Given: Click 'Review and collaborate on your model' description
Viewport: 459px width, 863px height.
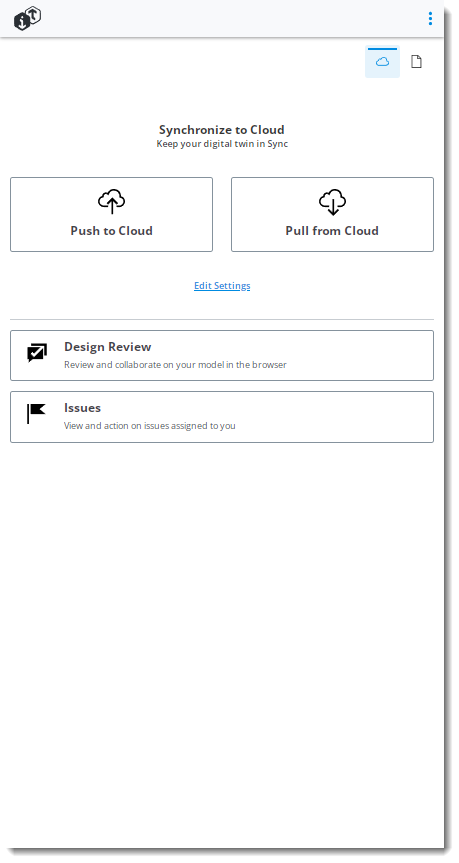Looking at the screenshot, I should [175, 364].
